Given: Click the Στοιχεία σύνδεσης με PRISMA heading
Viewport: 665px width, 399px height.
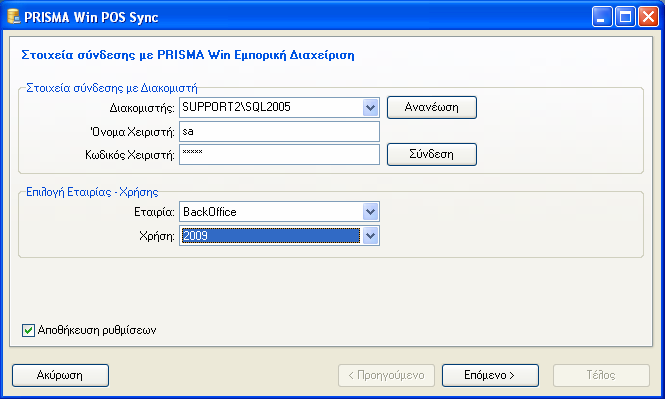Looking at the screenshot, I should (x=188, y=55).
